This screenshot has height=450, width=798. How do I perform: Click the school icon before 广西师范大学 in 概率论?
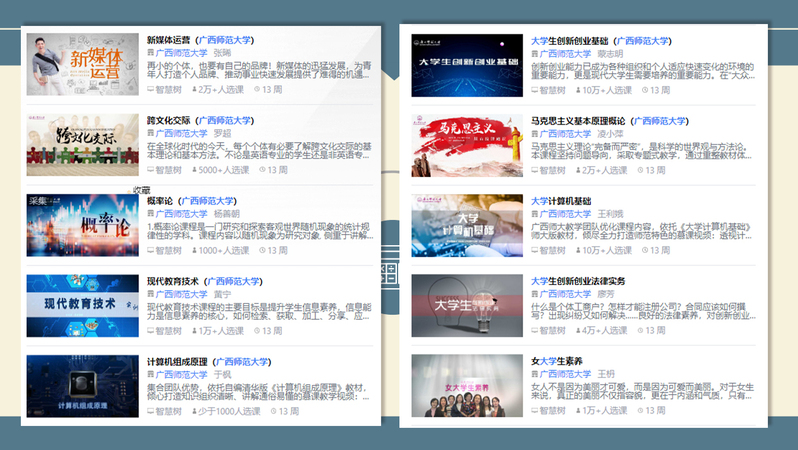151,213
